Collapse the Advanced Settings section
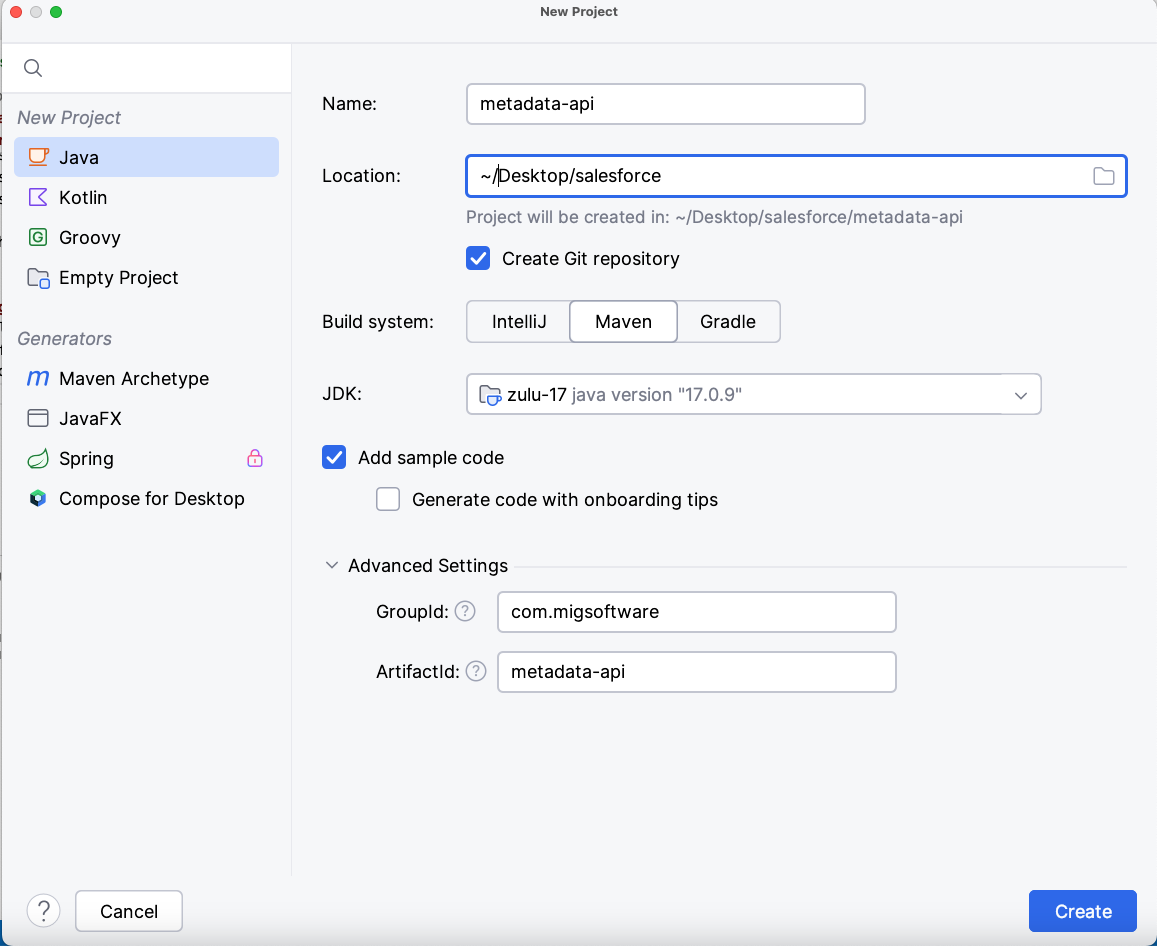This screenshot has width=1157, height=946. pyautogui.click(x=332, y=565)
